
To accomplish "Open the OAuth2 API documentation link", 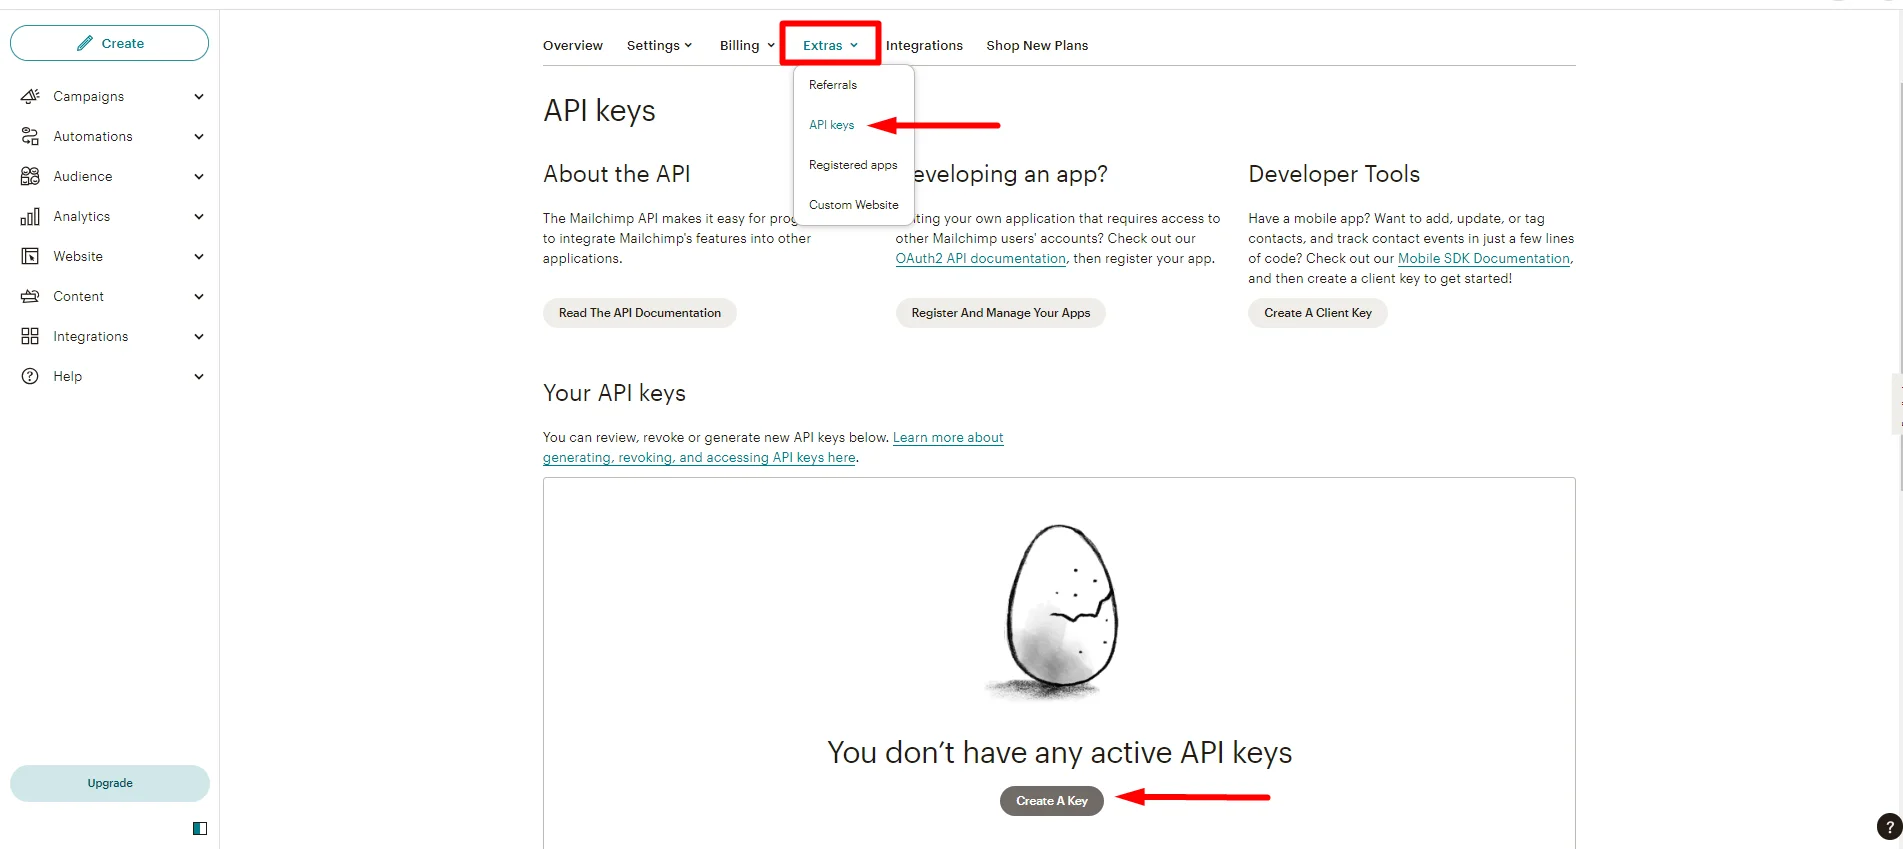I will pyautogui.click(x=981, y=258).
